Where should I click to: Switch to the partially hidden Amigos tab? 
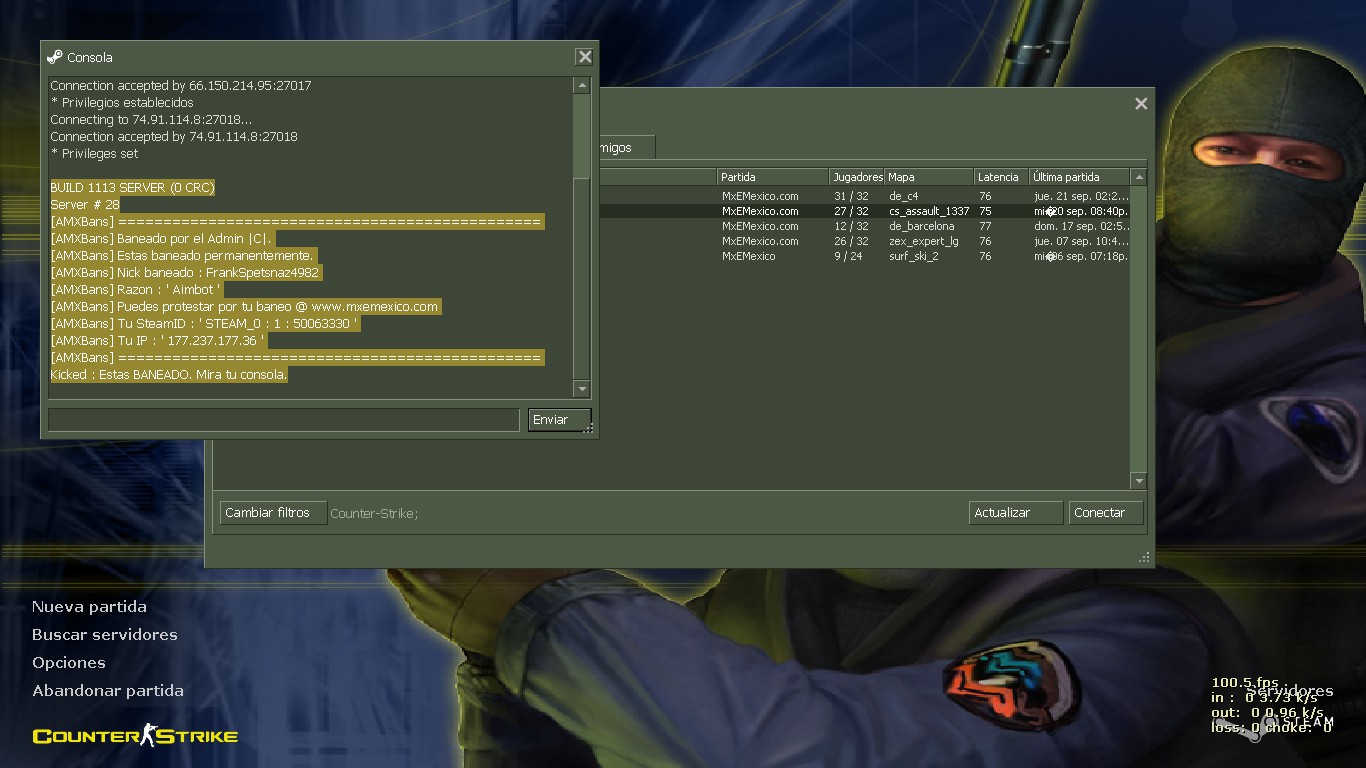[626, 147]
